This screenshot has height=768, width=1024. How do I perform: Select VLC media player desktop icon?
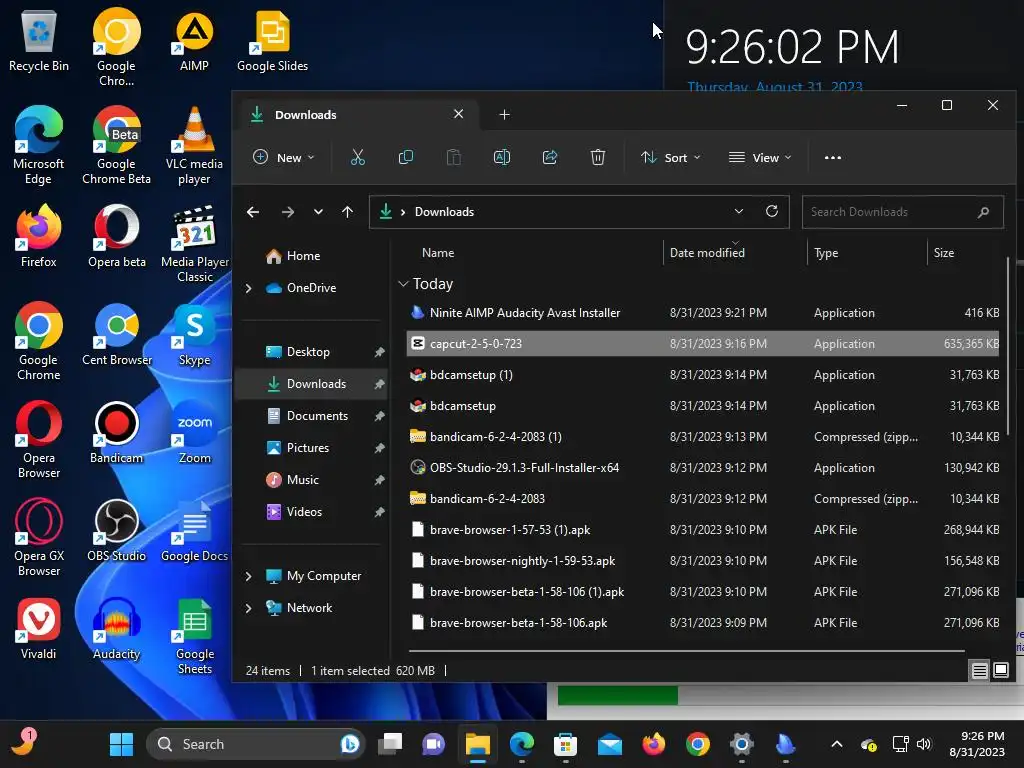194,146
